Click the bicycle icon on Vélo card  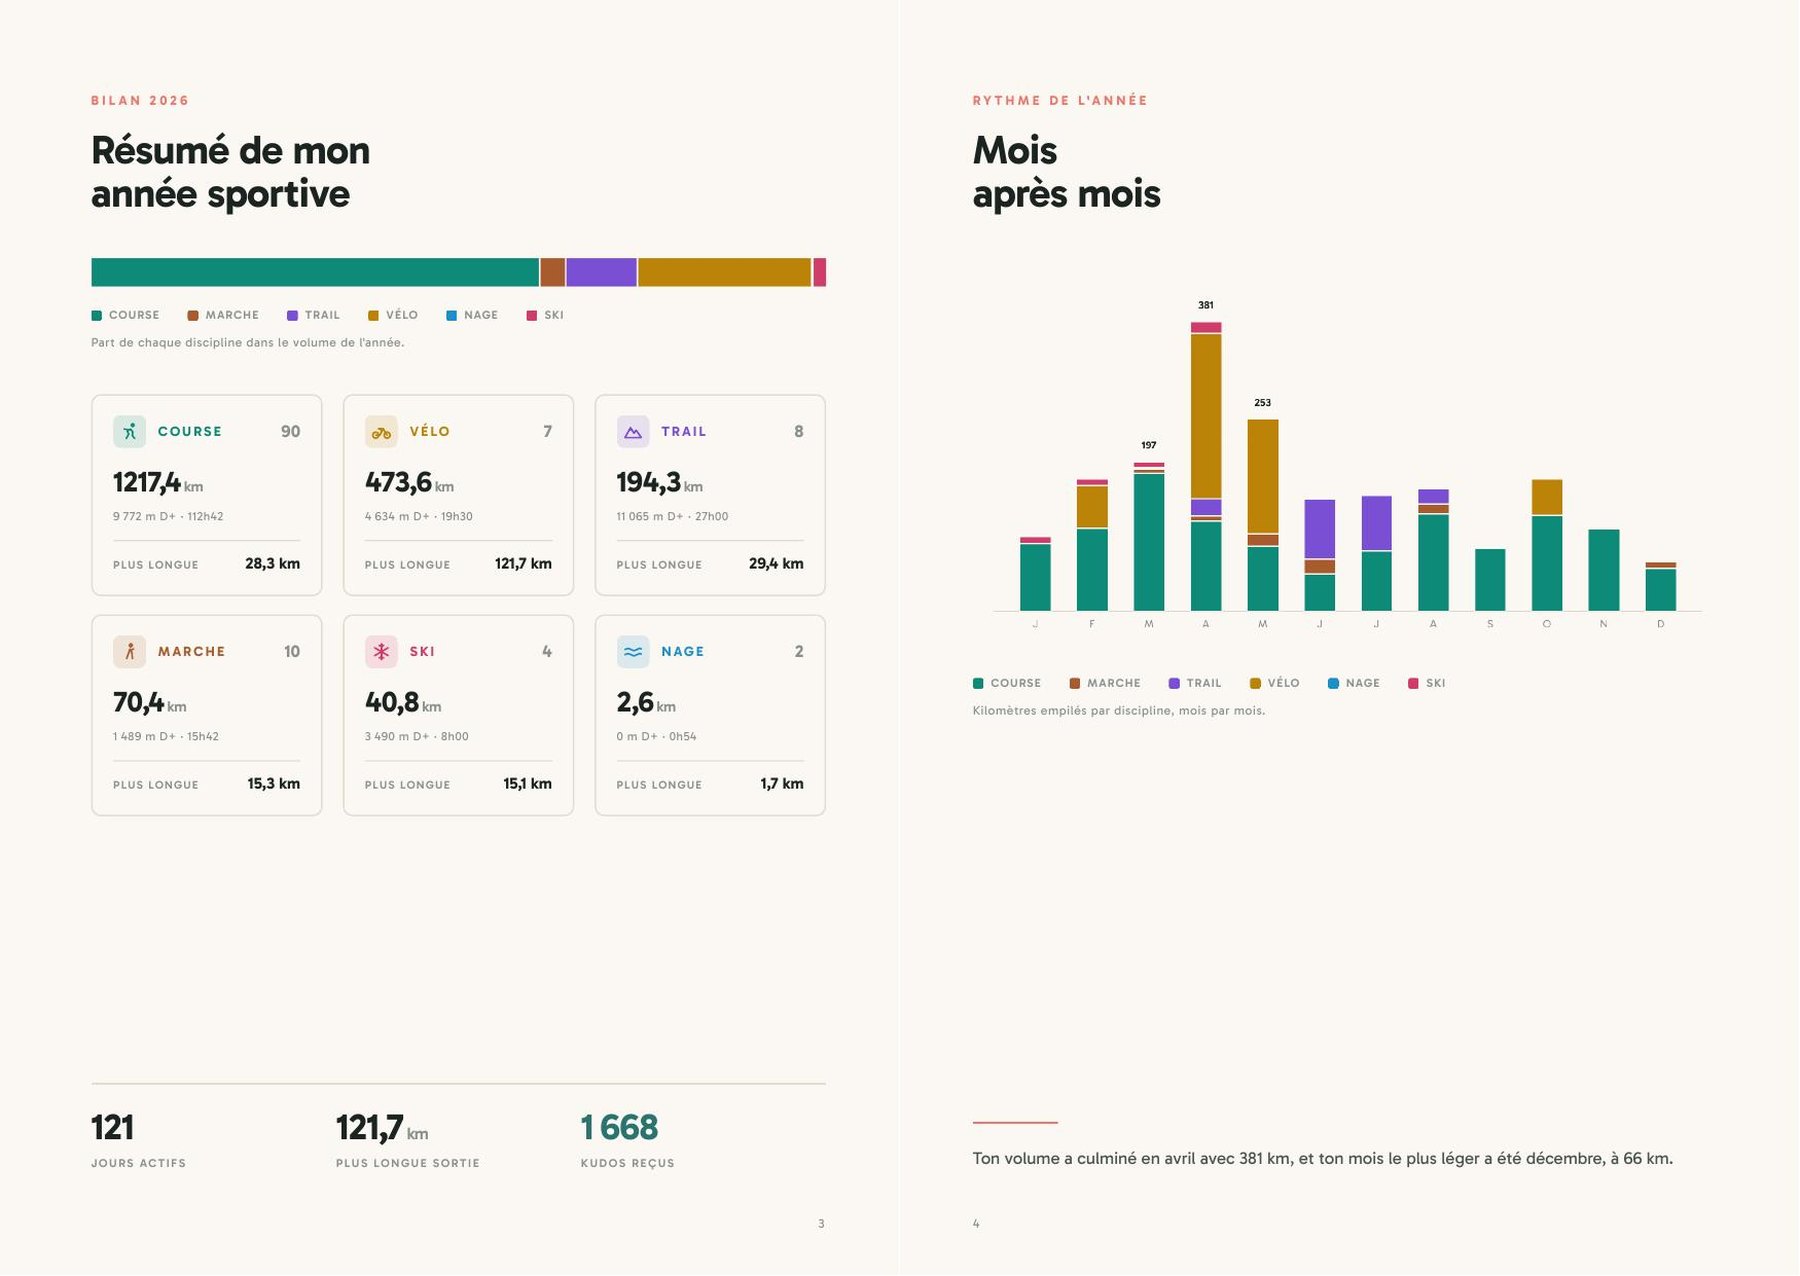click(x=381, y=431)
